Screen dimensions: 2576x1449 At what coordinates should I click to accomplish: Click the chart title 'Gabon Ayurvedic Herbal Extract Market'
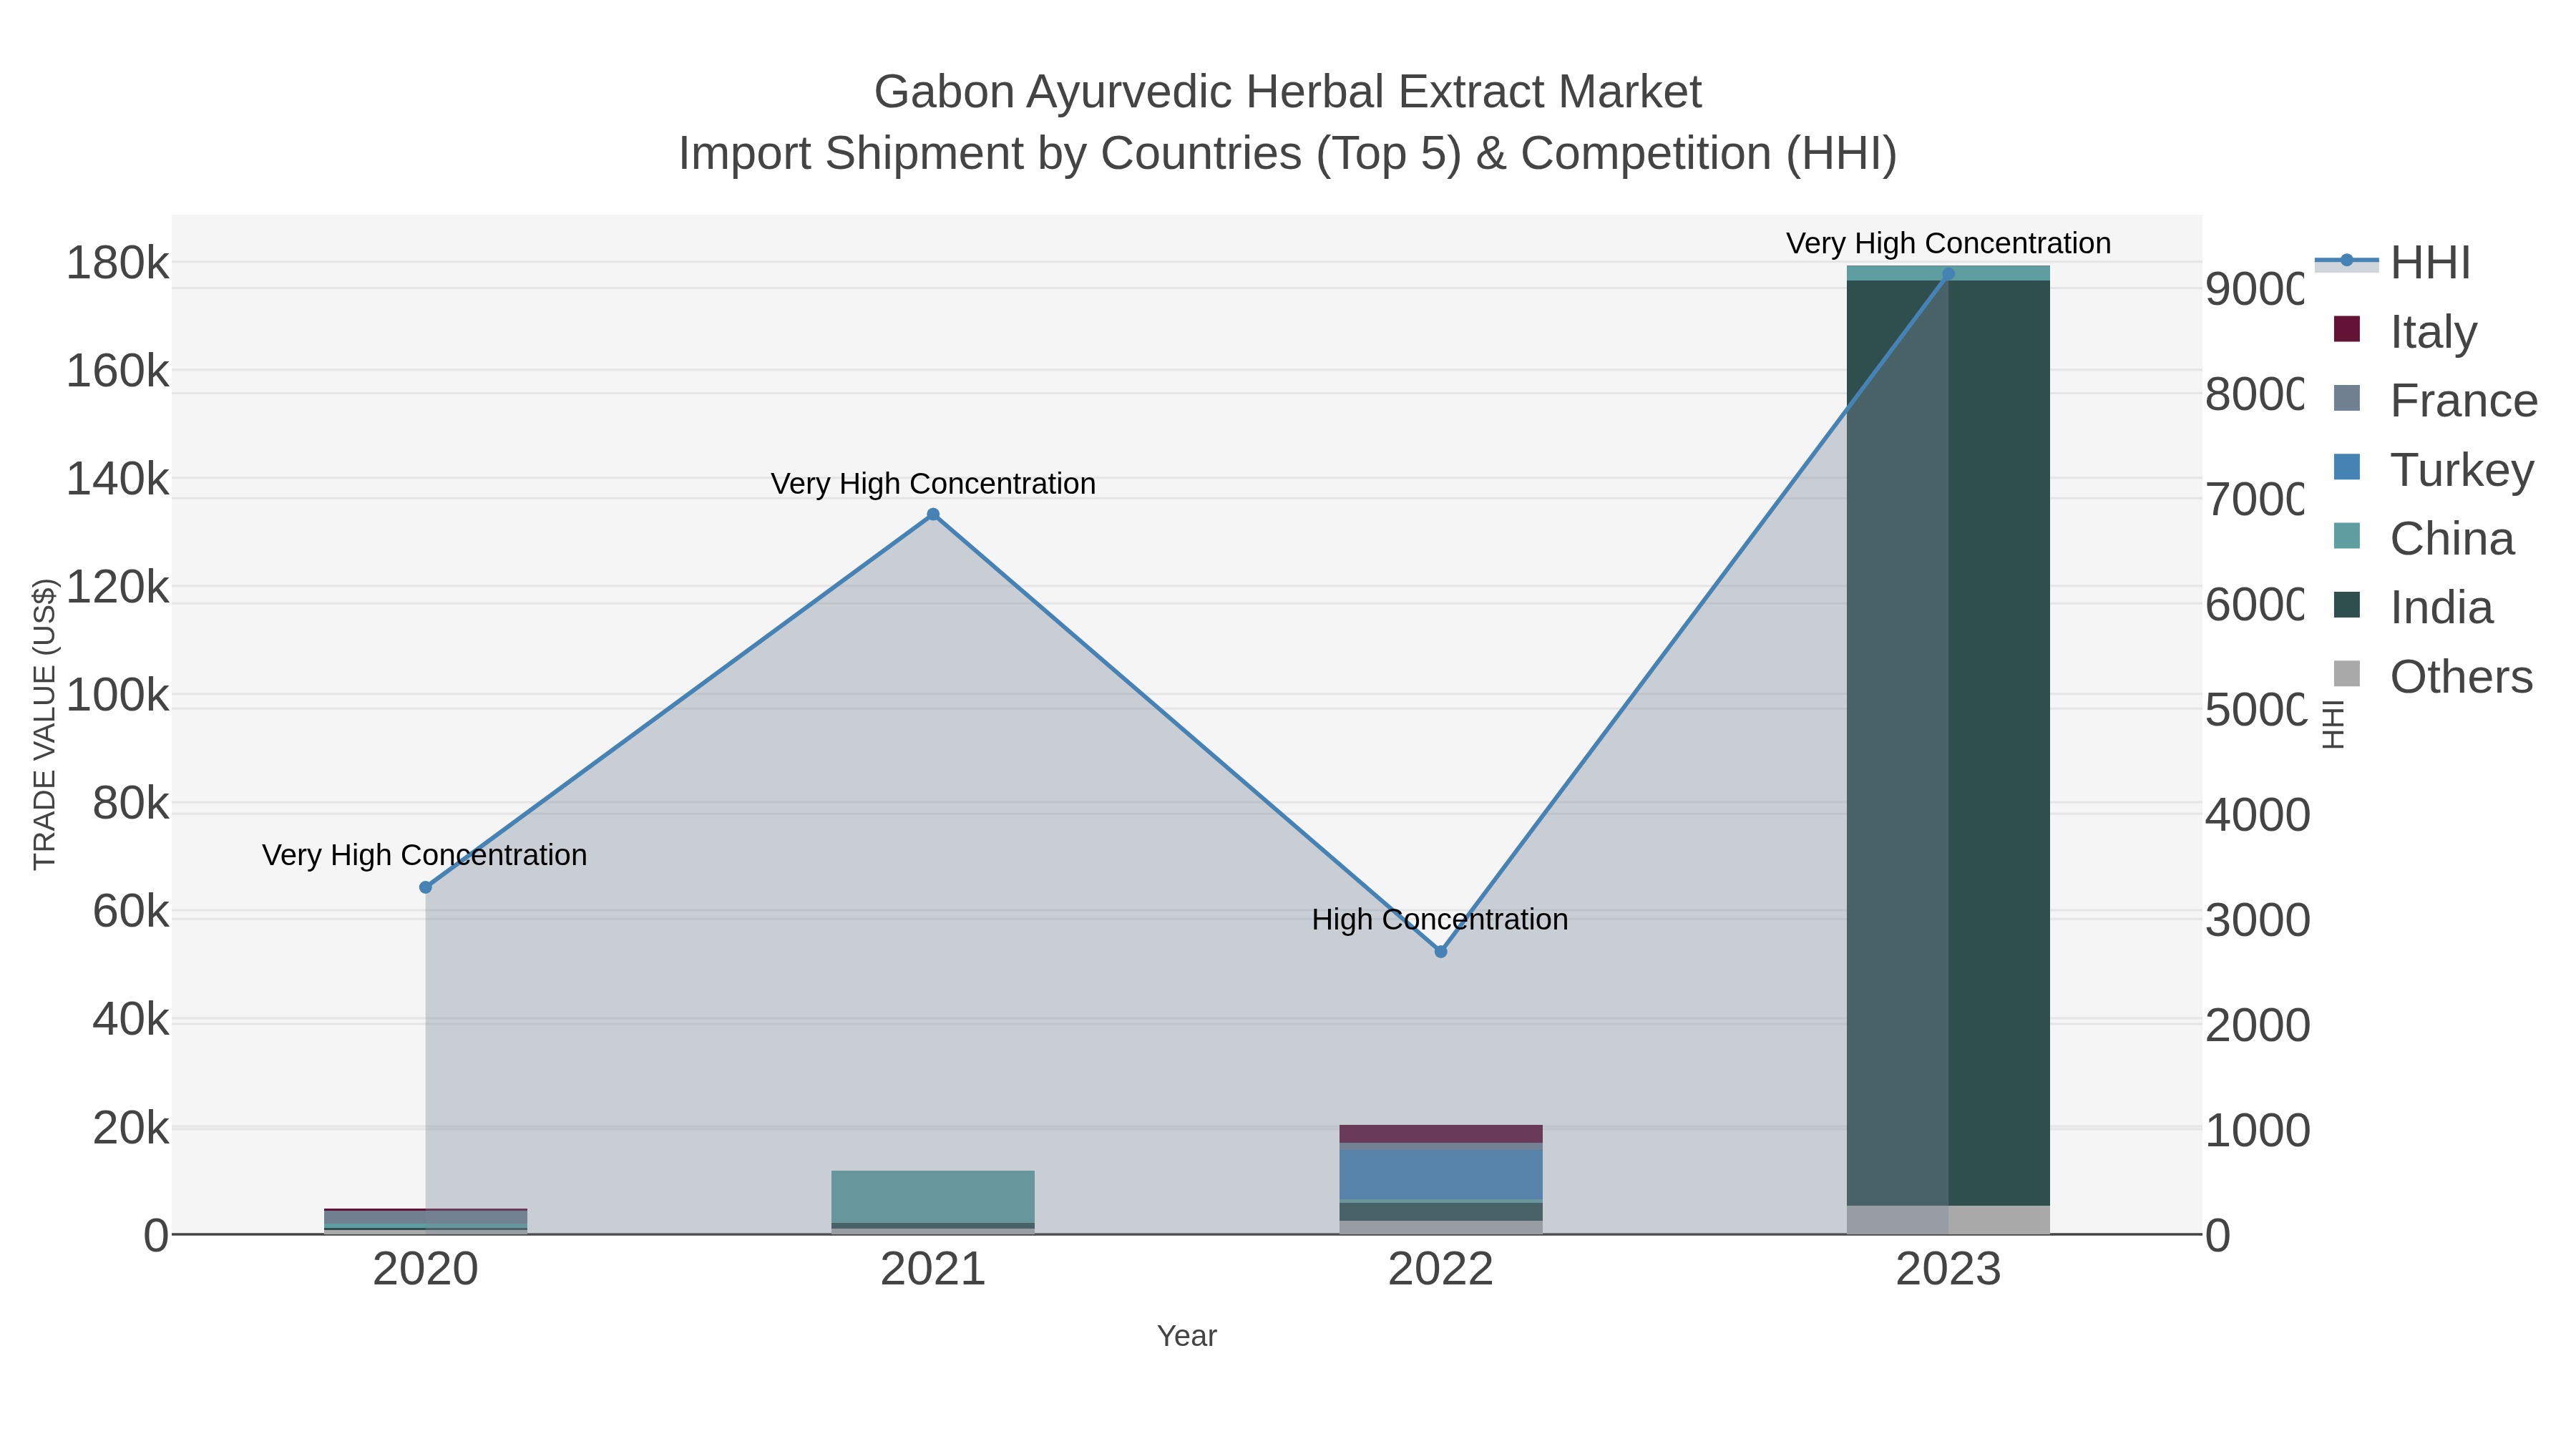[1288, 92]
